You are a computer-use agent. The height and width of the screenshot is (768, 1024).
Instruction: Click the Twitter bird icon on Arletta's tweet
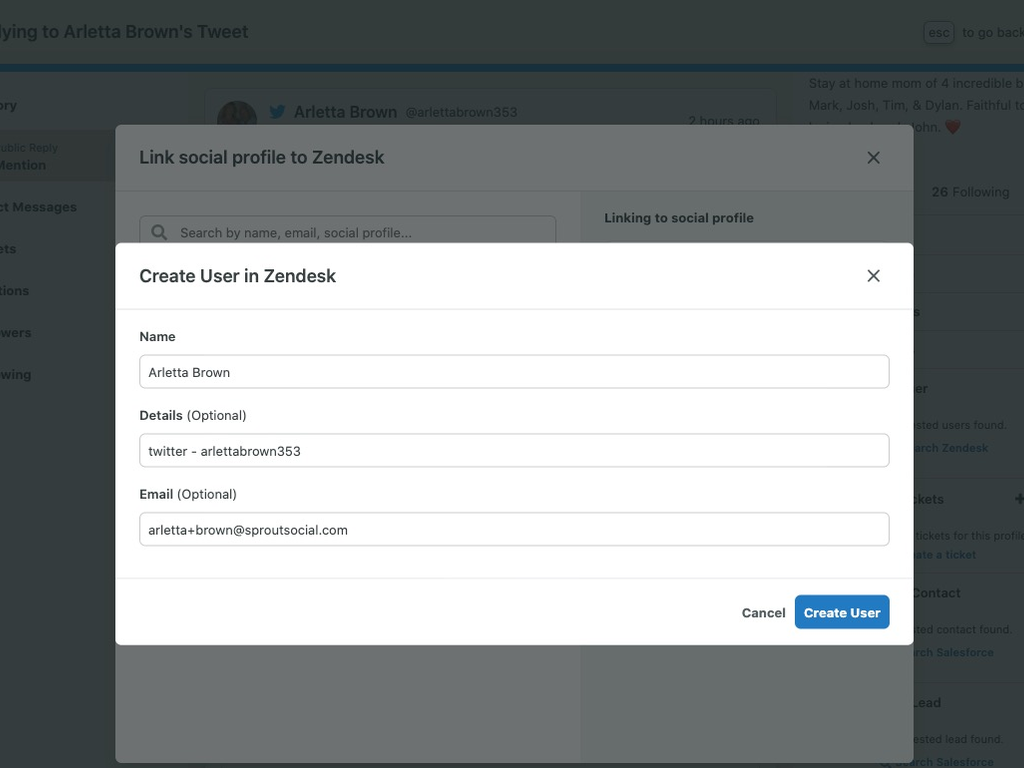(277, 112)
